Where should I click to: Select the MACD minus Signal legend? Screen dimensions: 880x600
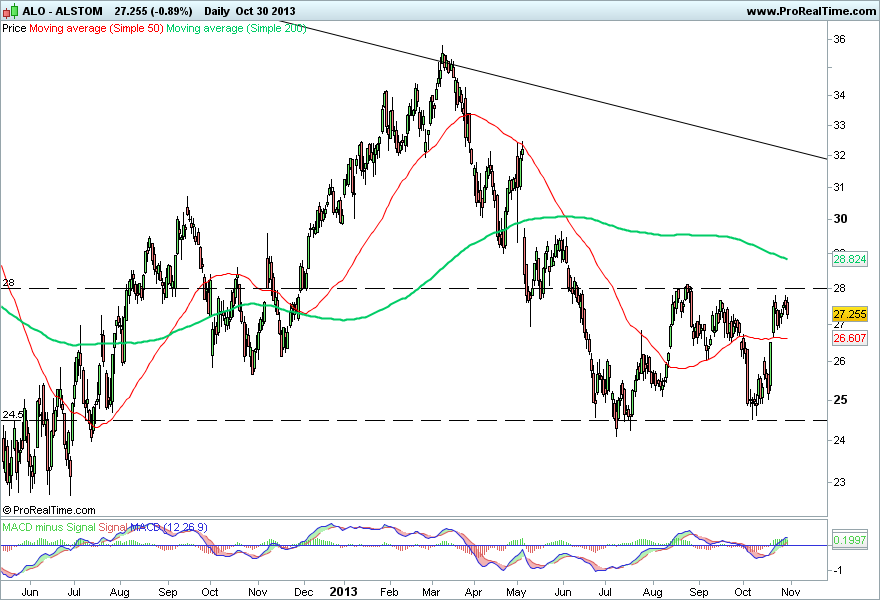pos(49,527)
